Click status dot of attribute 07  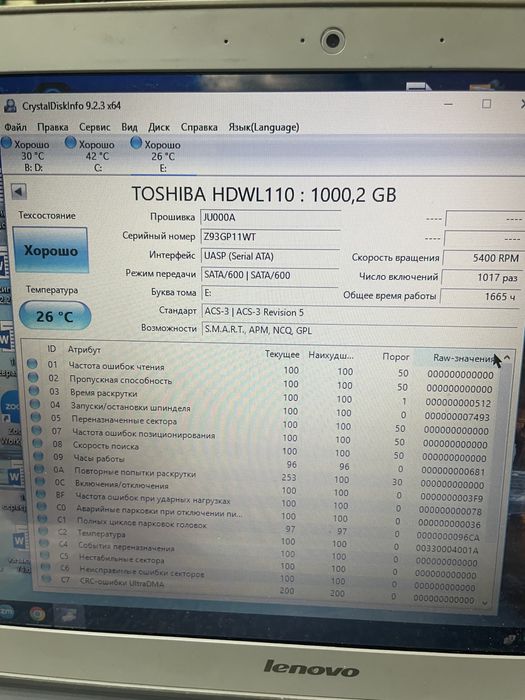coord(37,430)
